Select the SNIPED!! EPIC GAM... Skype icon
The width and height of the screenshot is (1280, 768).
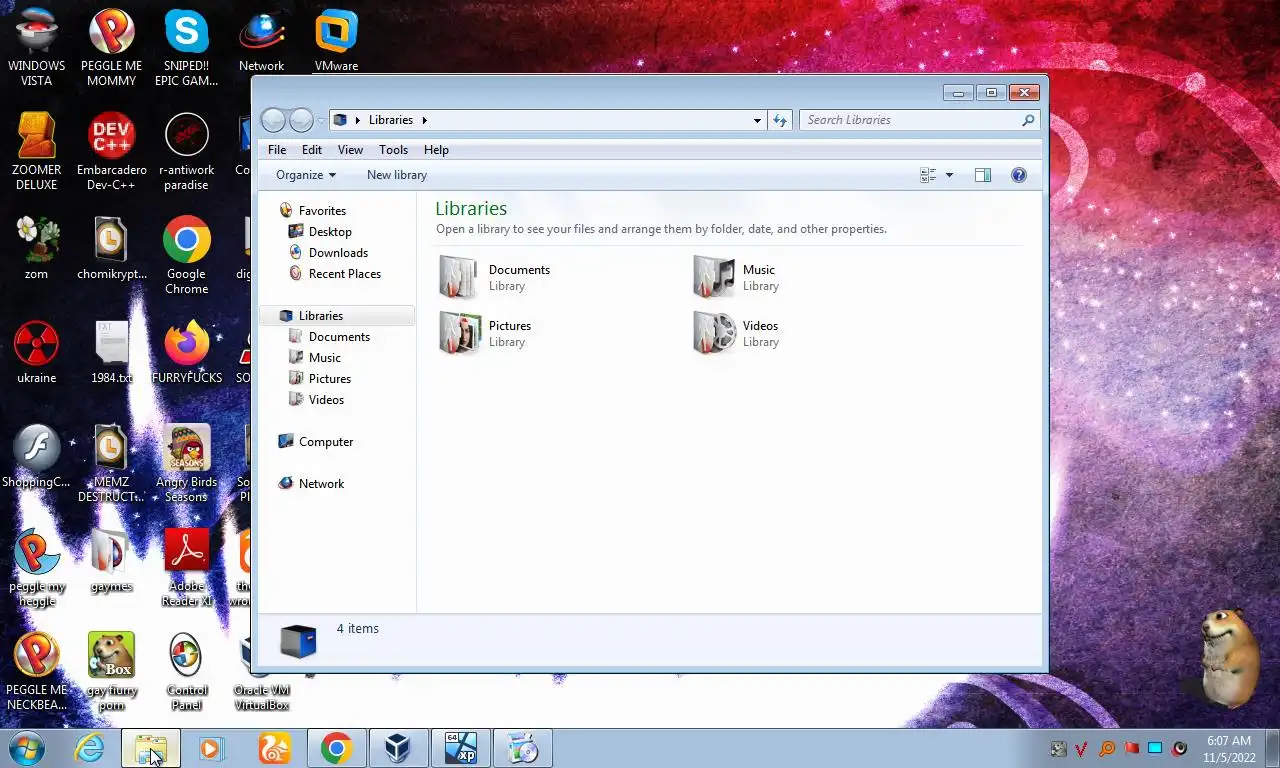click(187, 48)
